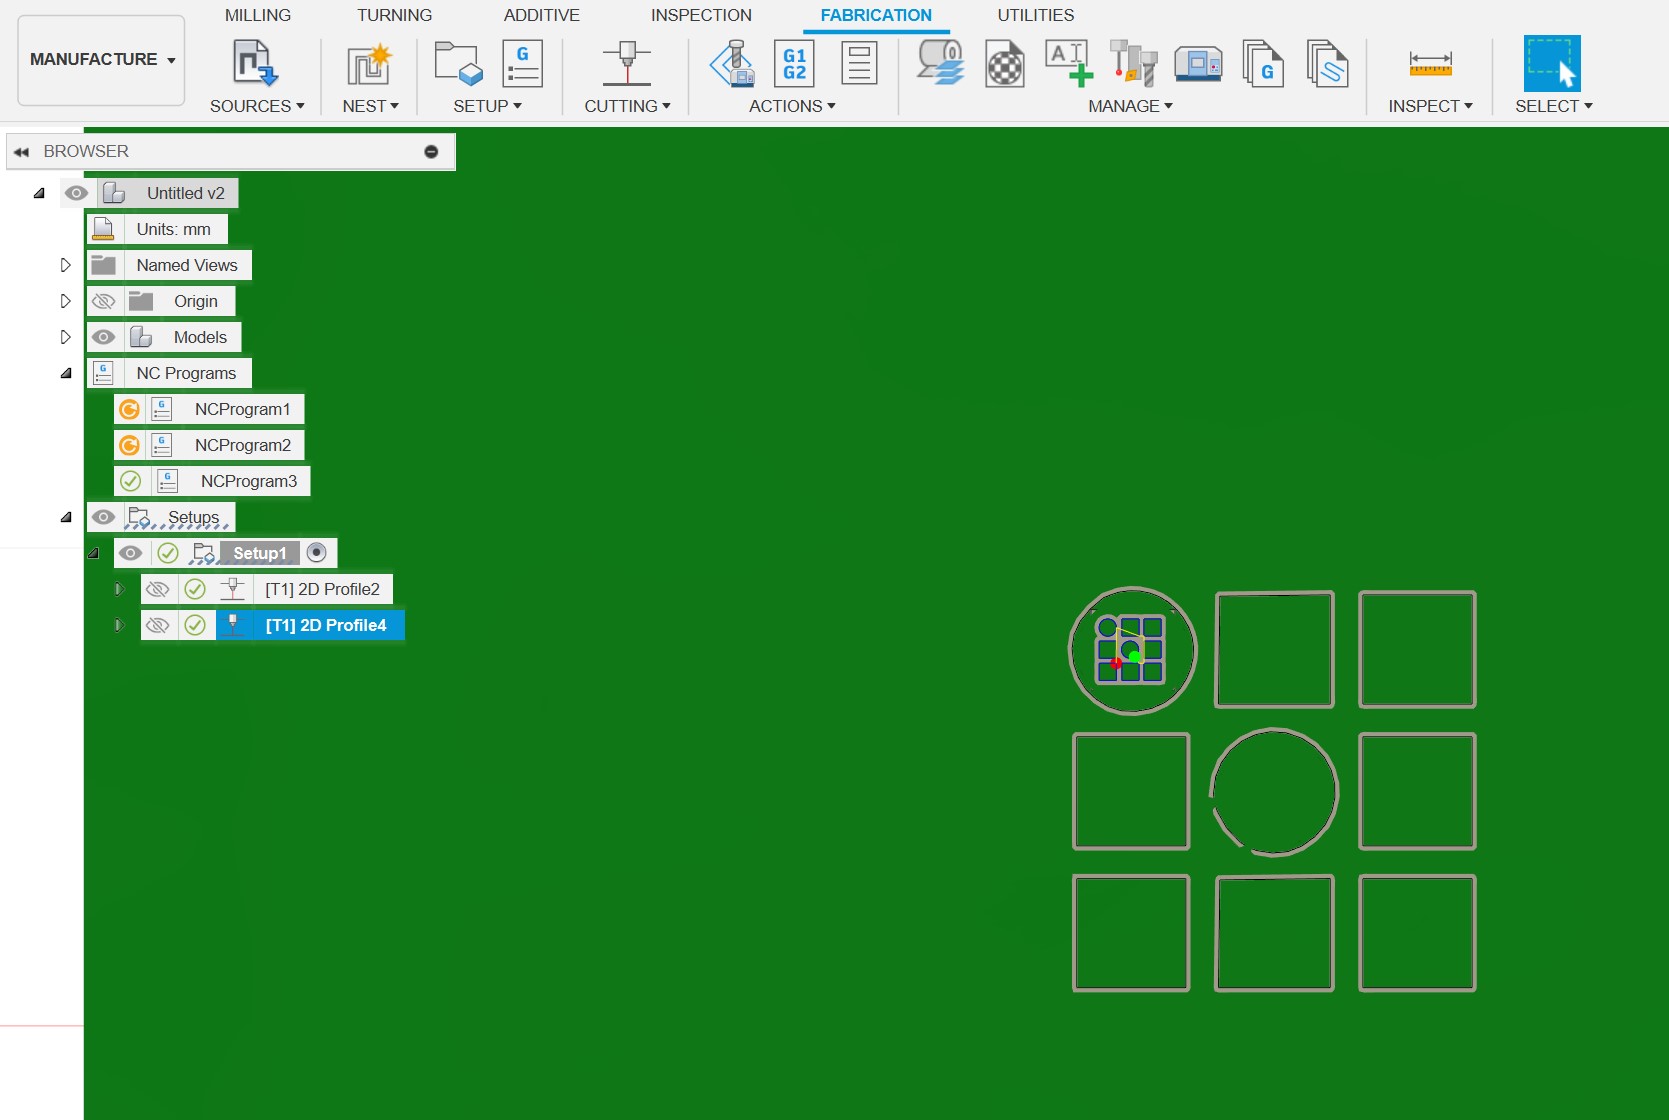
Task: Click the New Setup folder icon
Action: [458, 64]
